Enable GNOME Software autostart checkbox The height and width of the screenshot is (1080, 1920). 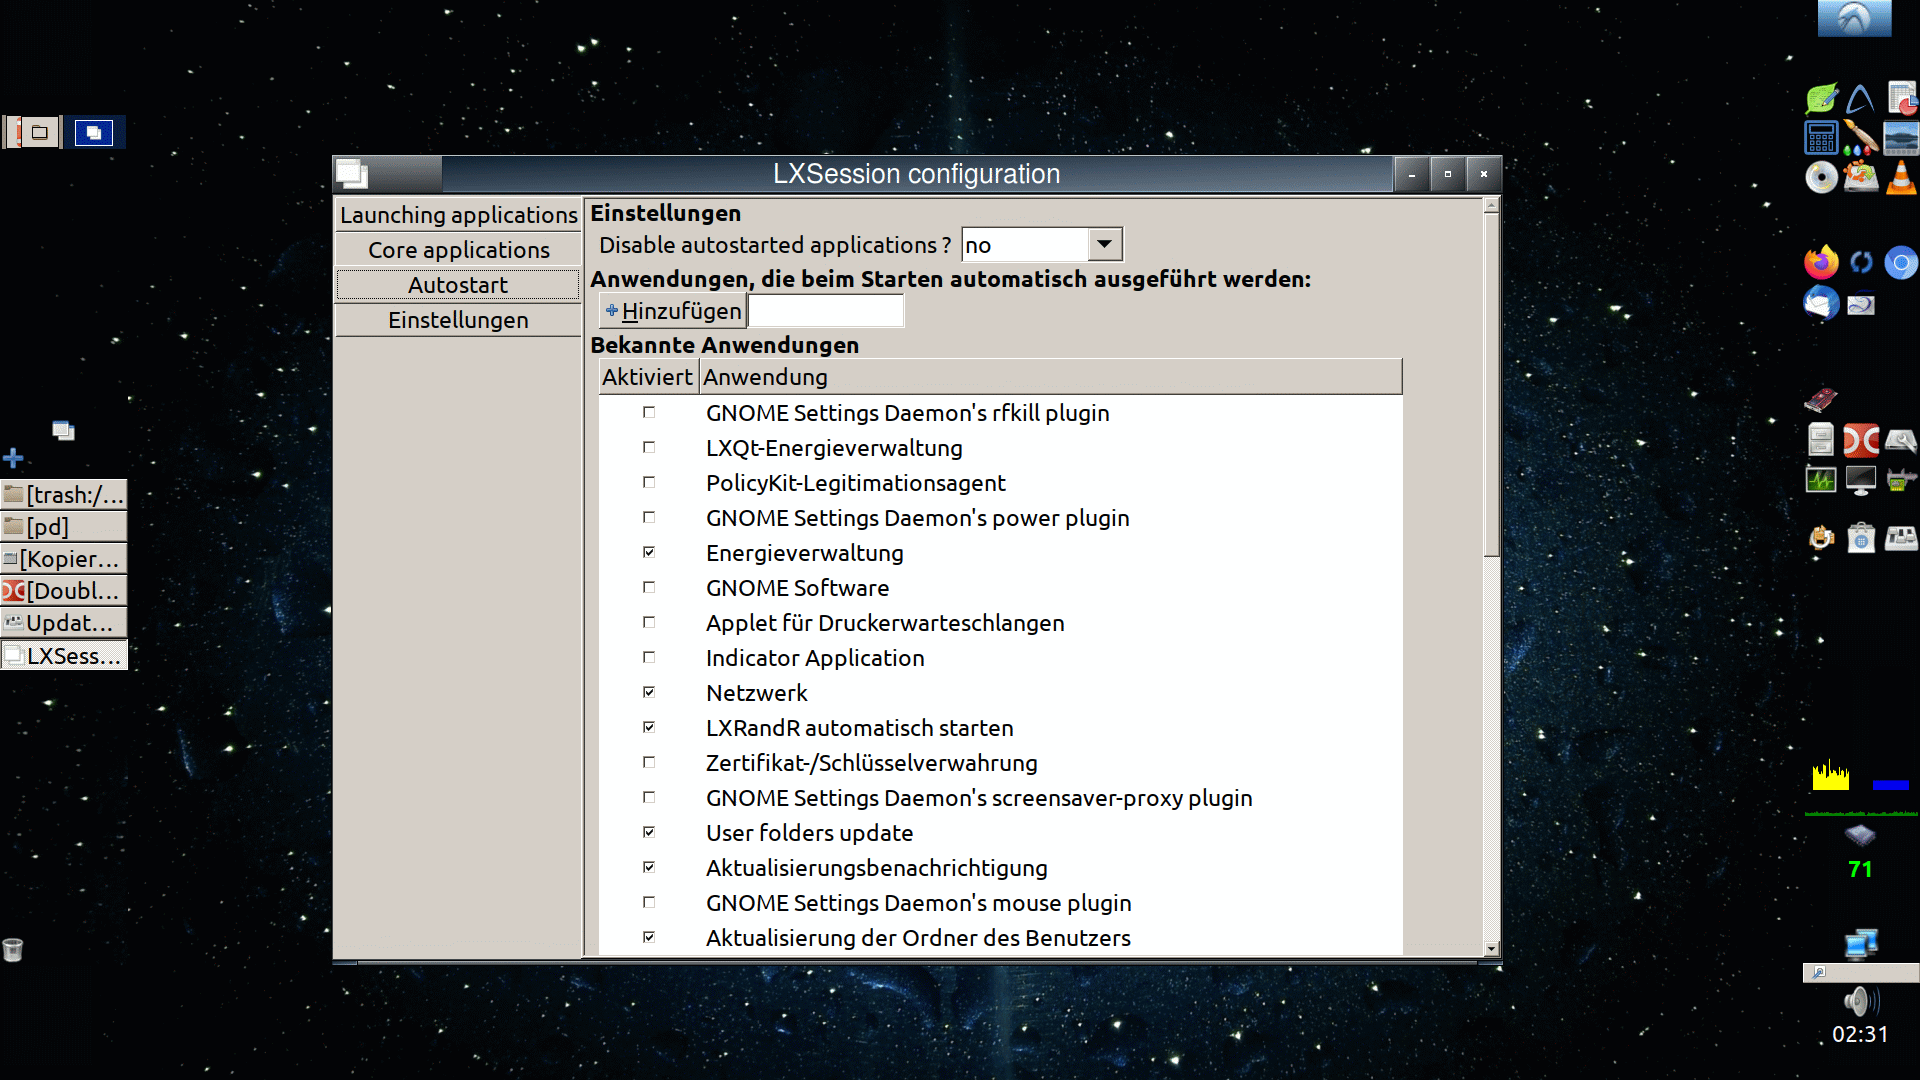649,587
